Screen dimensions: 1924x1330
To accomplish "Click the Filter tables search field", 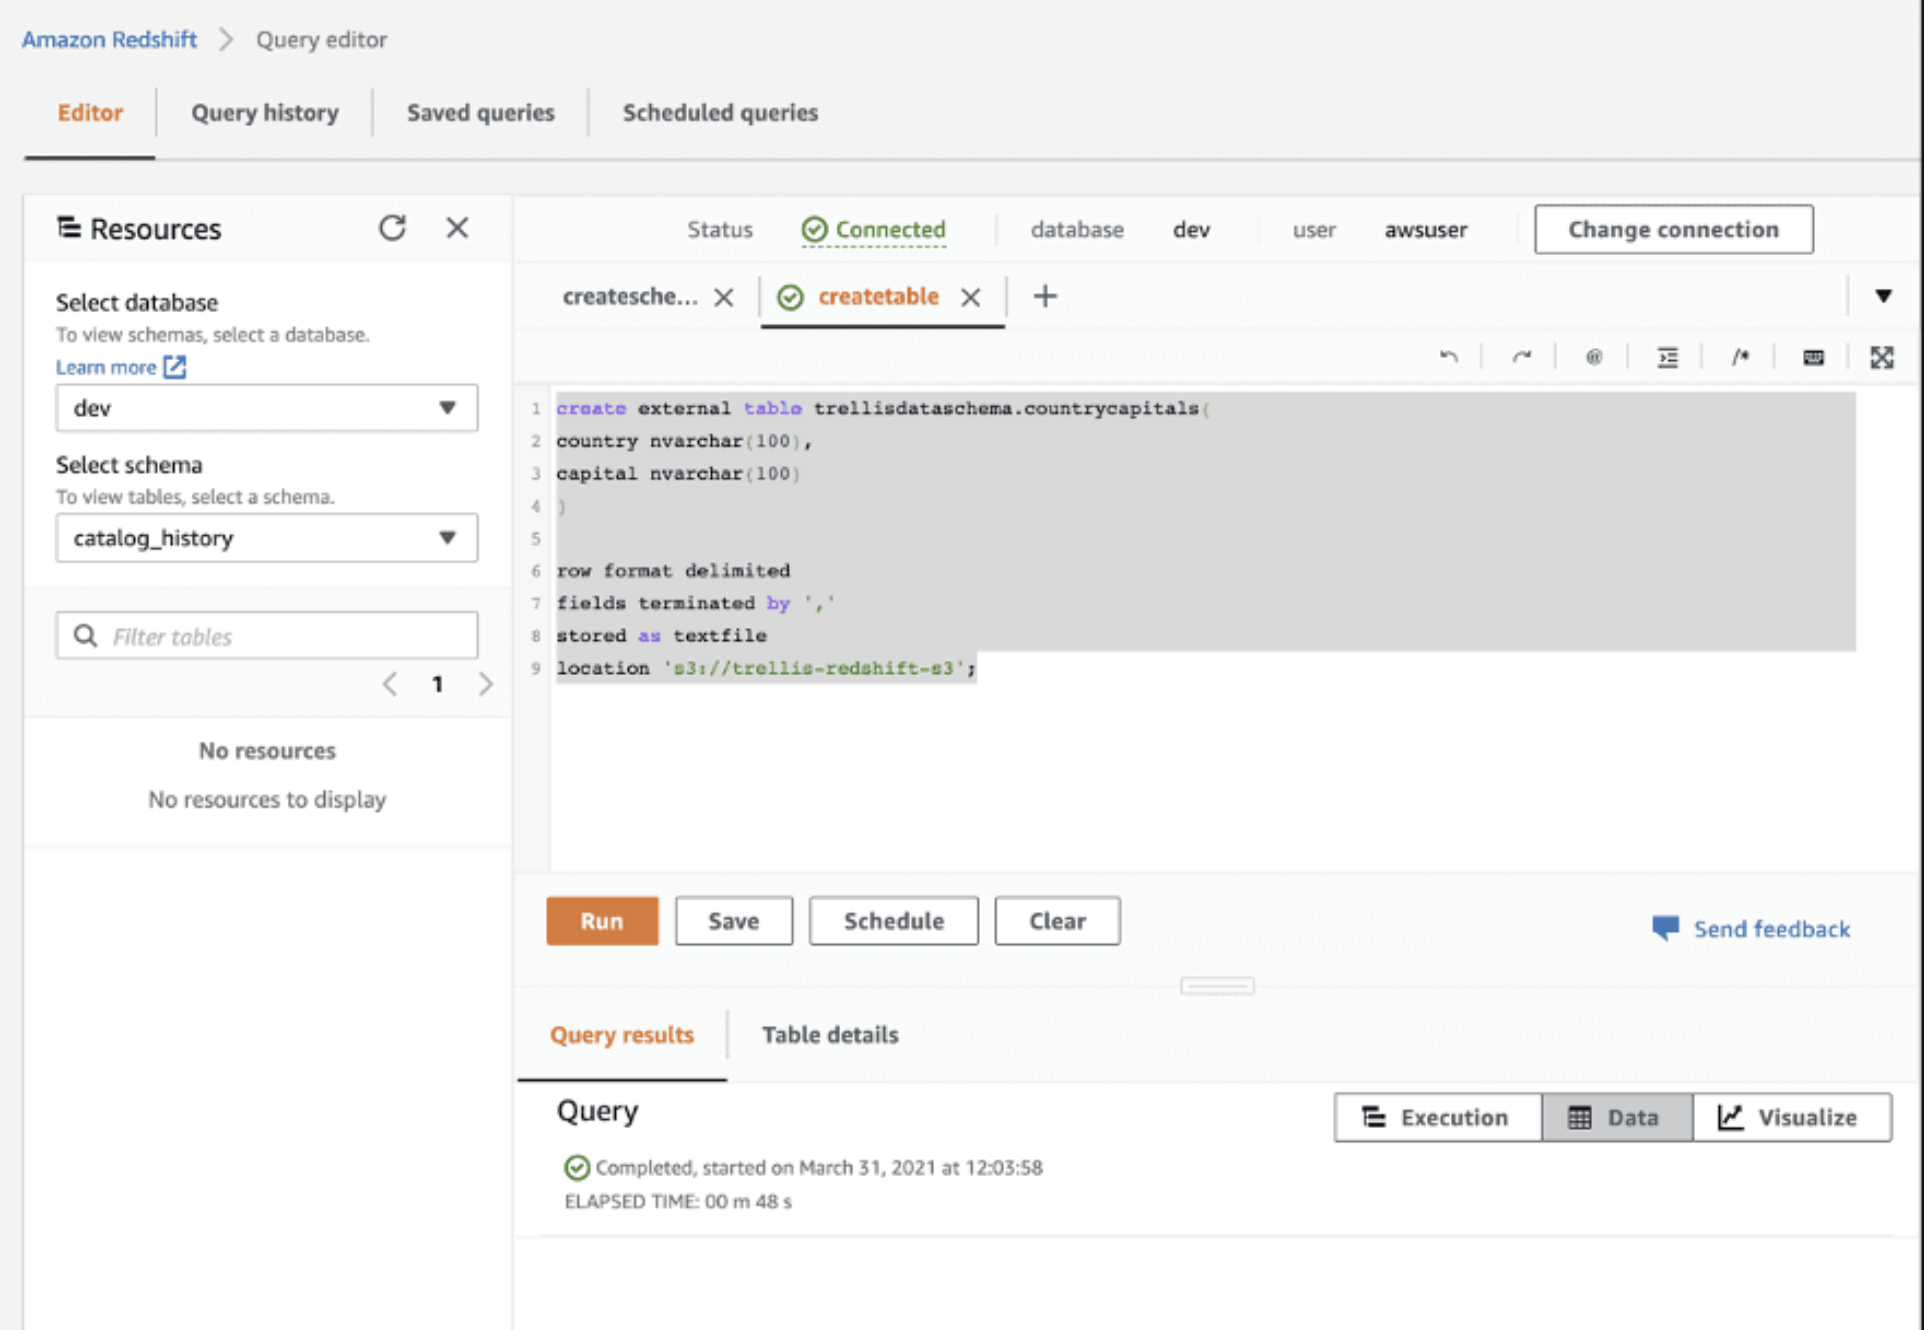I will (267, 636).
